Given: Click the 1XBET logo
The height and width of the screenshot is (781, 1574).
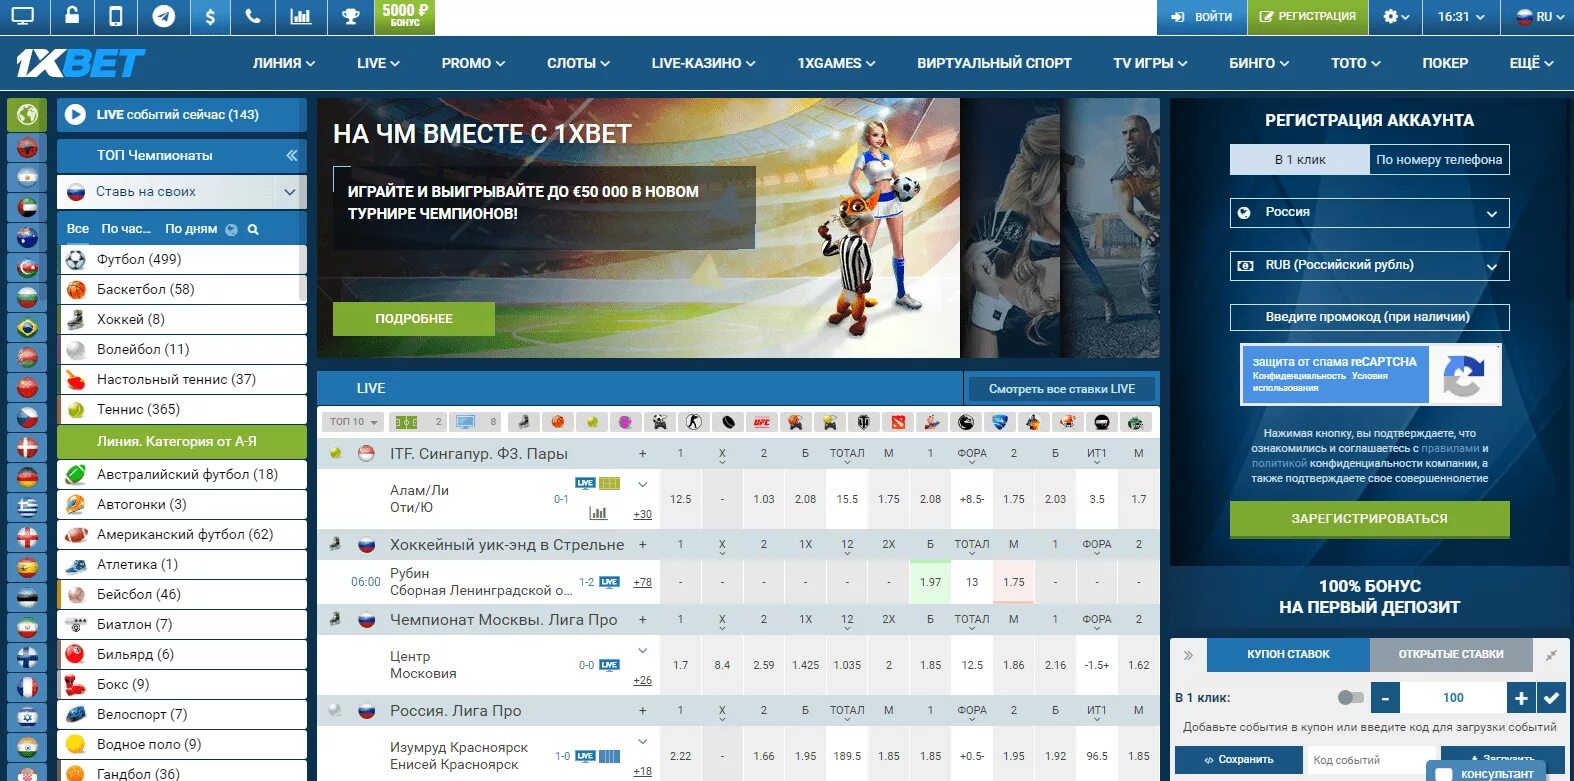Looking at the screenshot, I should coord(80,63).
